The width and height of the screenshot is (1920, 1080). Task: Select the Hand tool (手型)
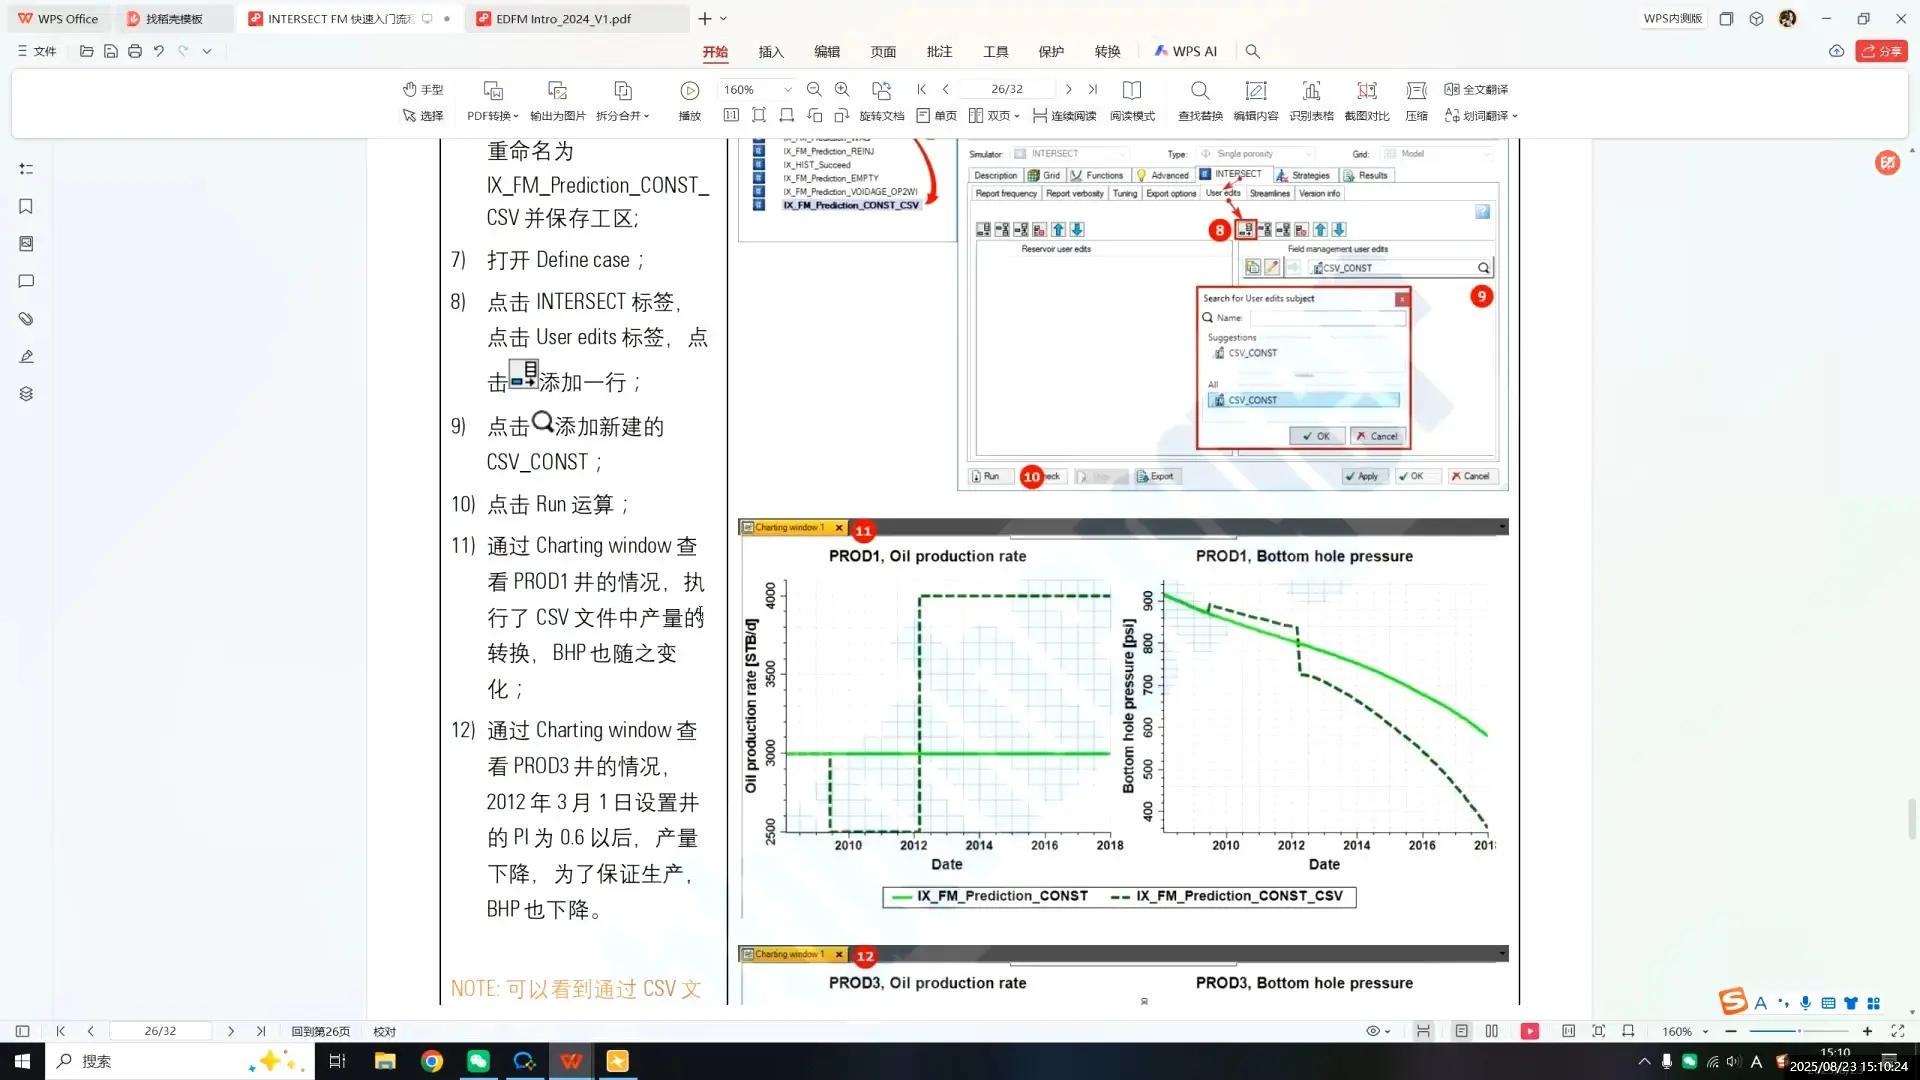pos(422,89)
